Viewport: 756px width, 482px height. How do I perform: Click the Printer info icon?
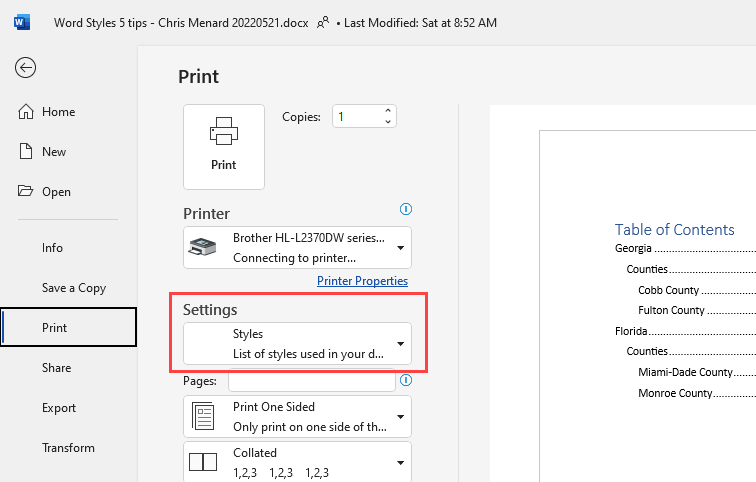[406, 209]
